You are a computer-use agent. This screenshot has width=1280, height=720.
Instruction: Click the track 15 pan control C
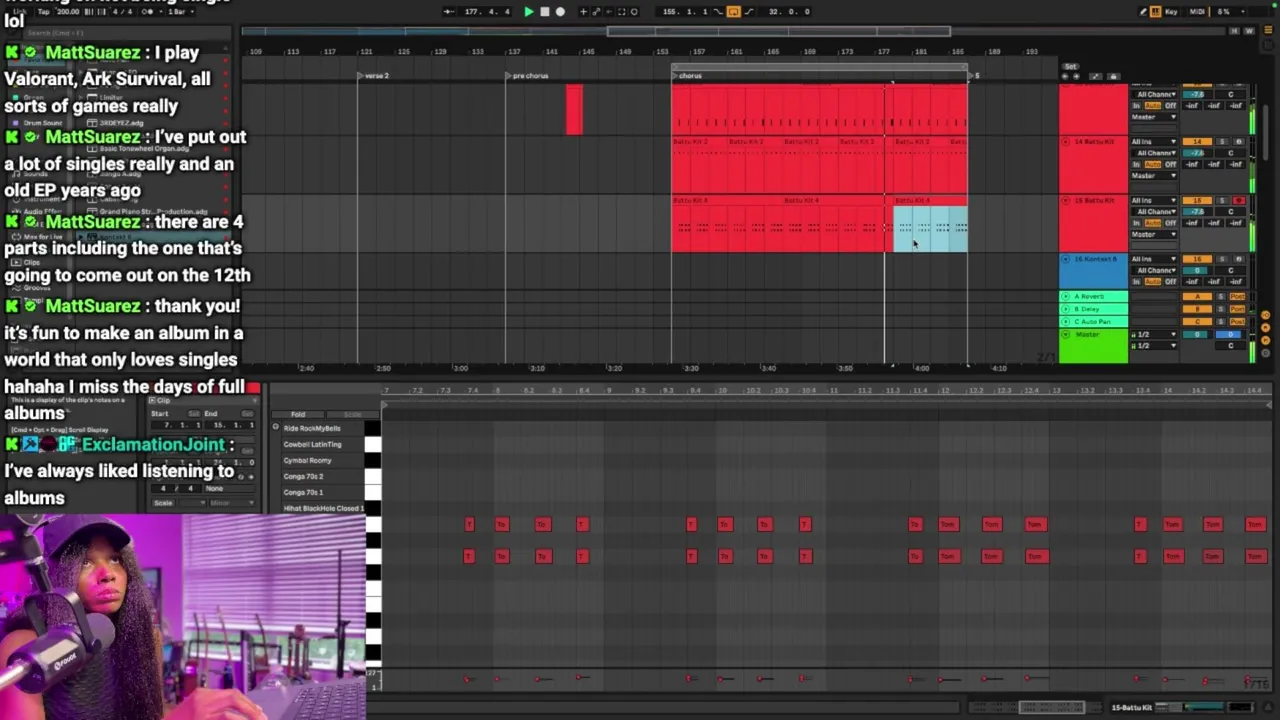coord(1231,212)
